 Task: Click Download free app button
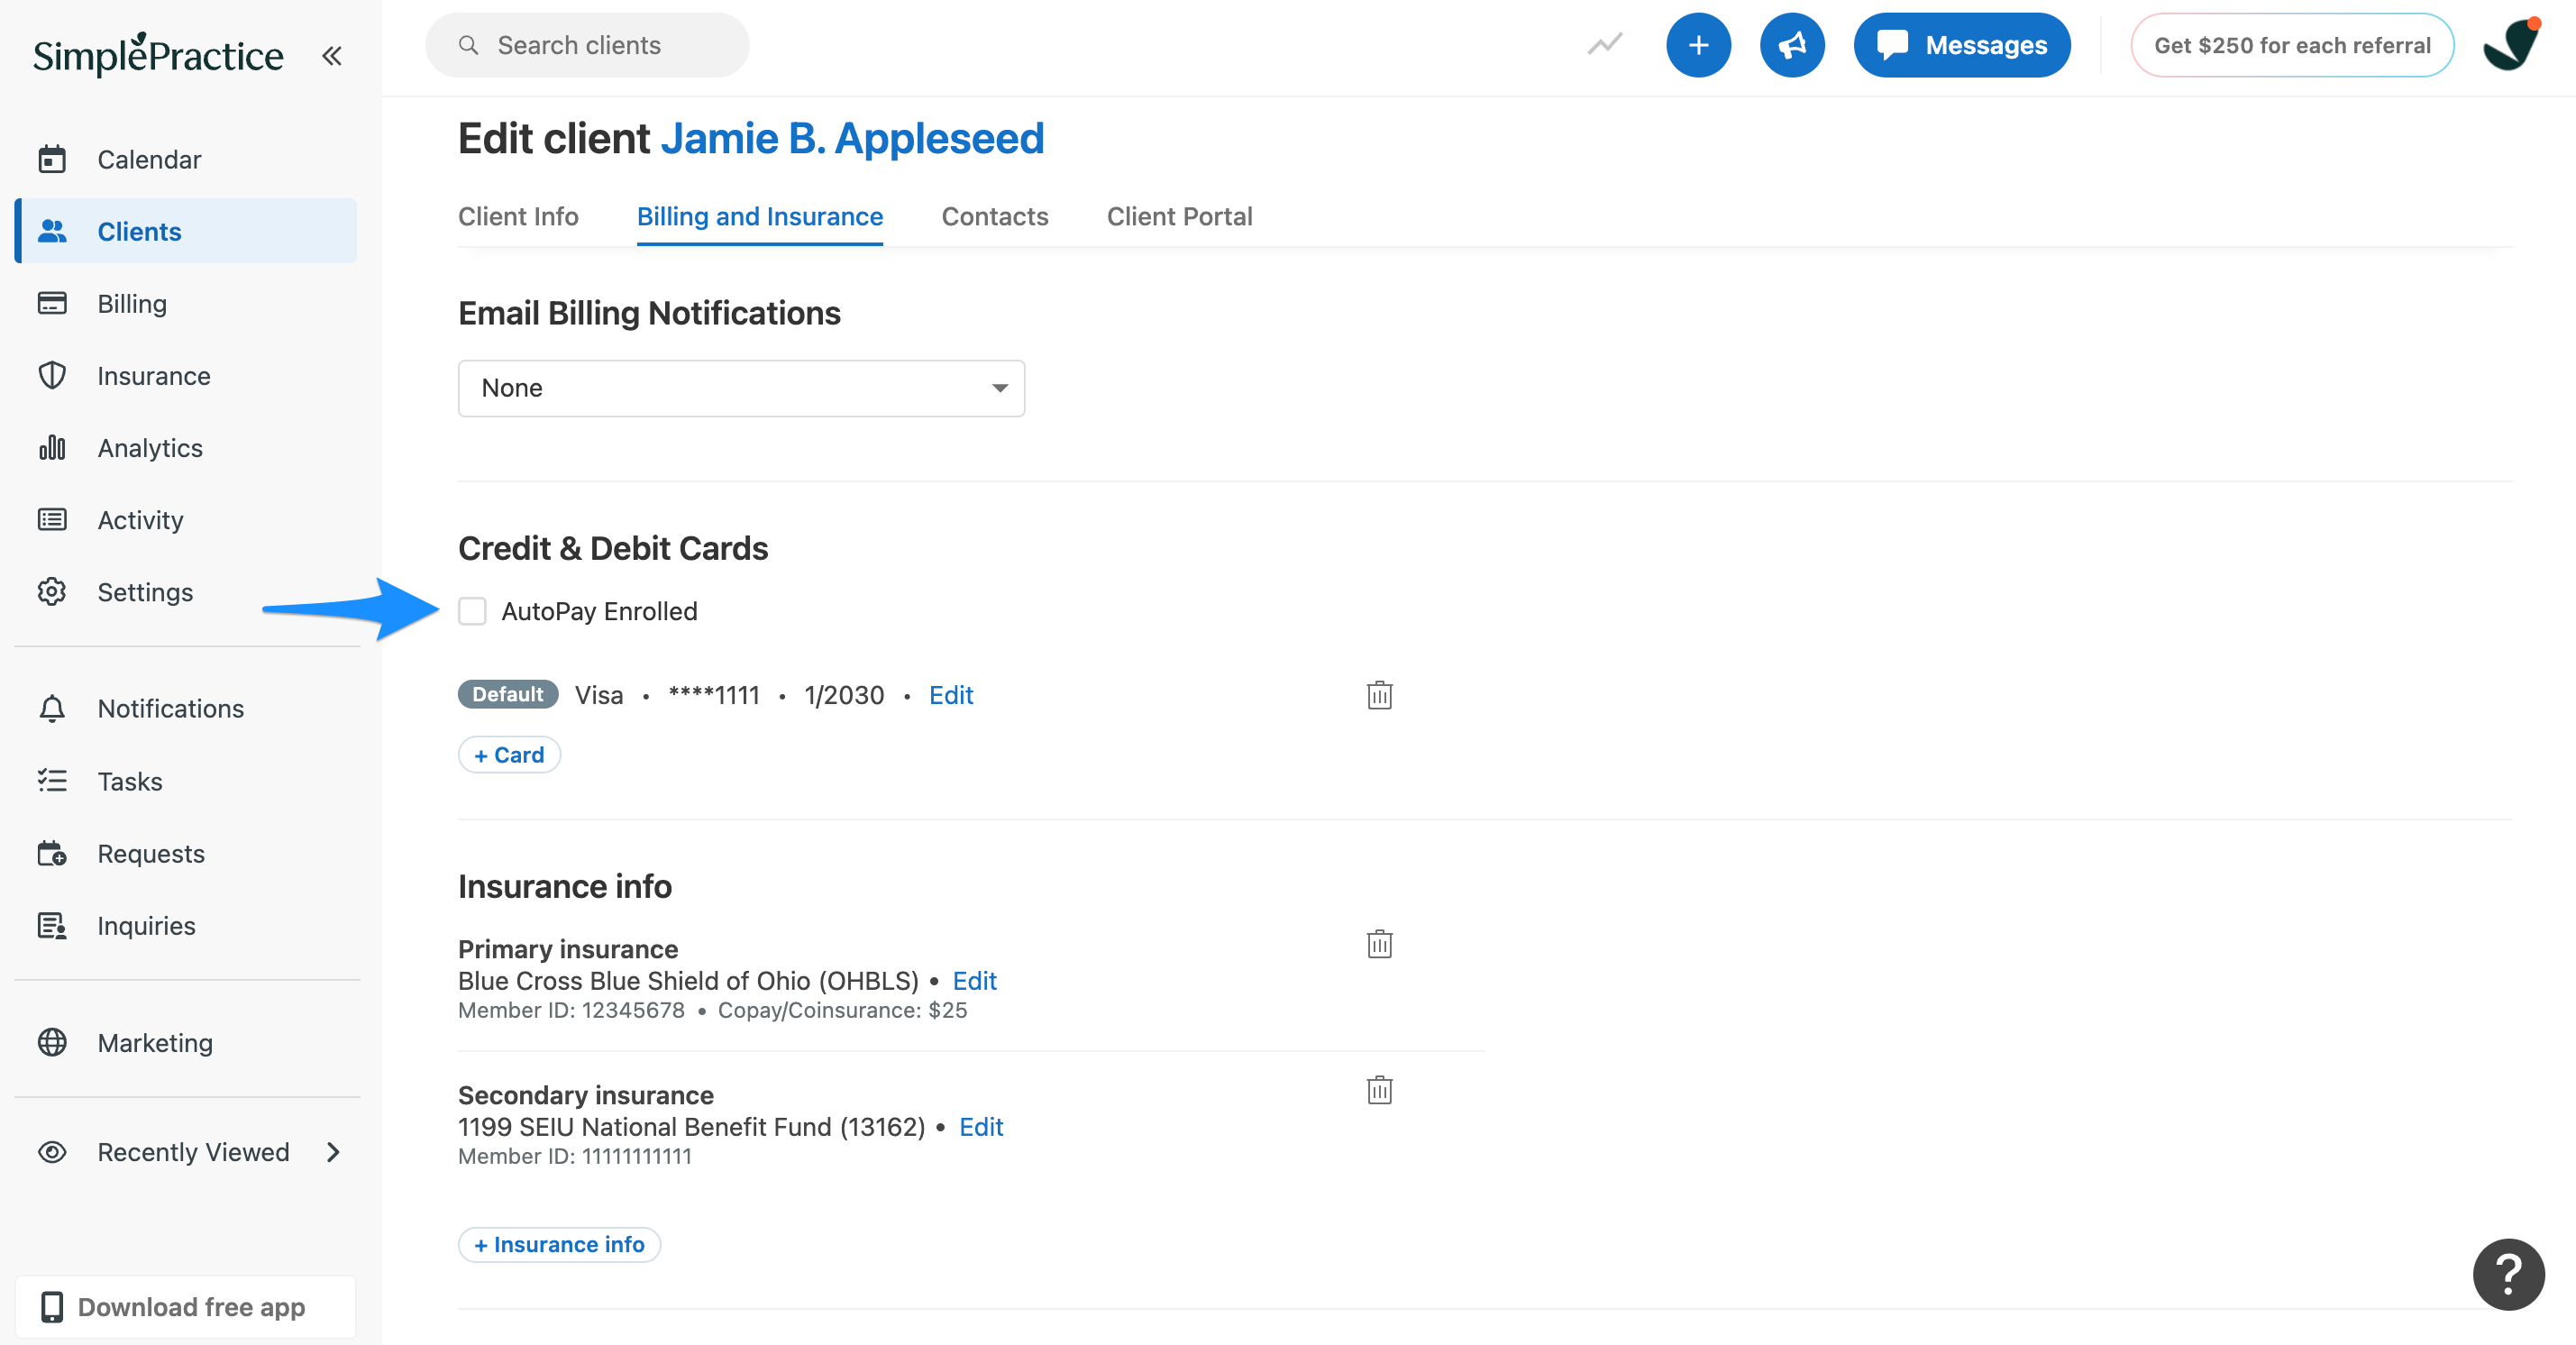tap(186, 1306)
